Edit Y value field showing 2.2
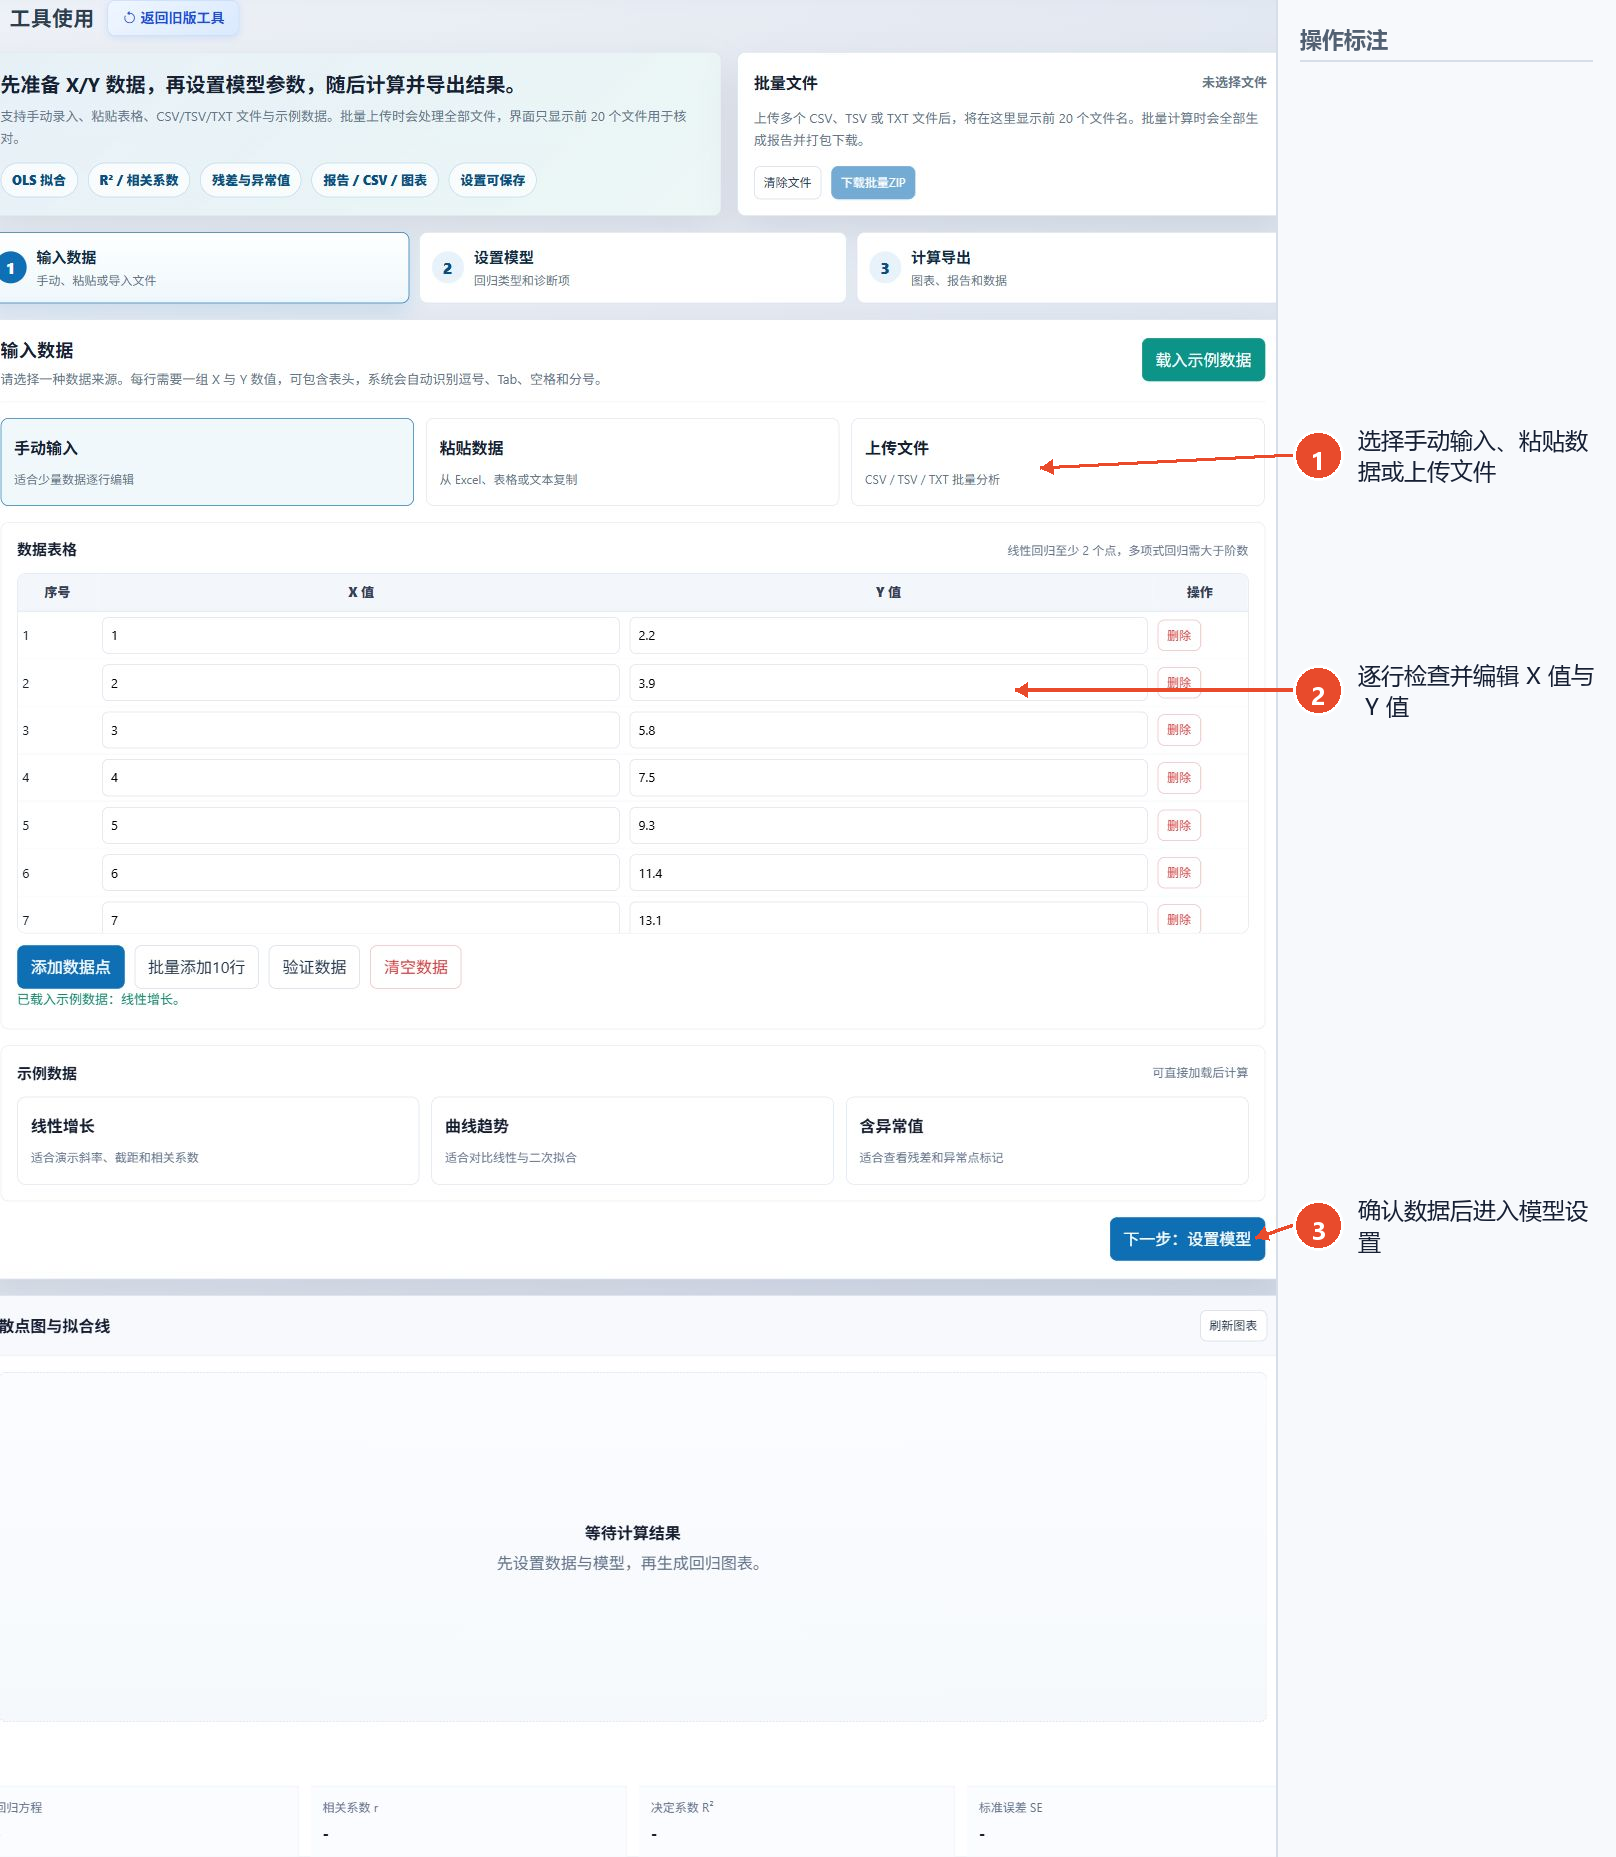The height and width of the screenshot is (1857, 1616). click(888, 636)
